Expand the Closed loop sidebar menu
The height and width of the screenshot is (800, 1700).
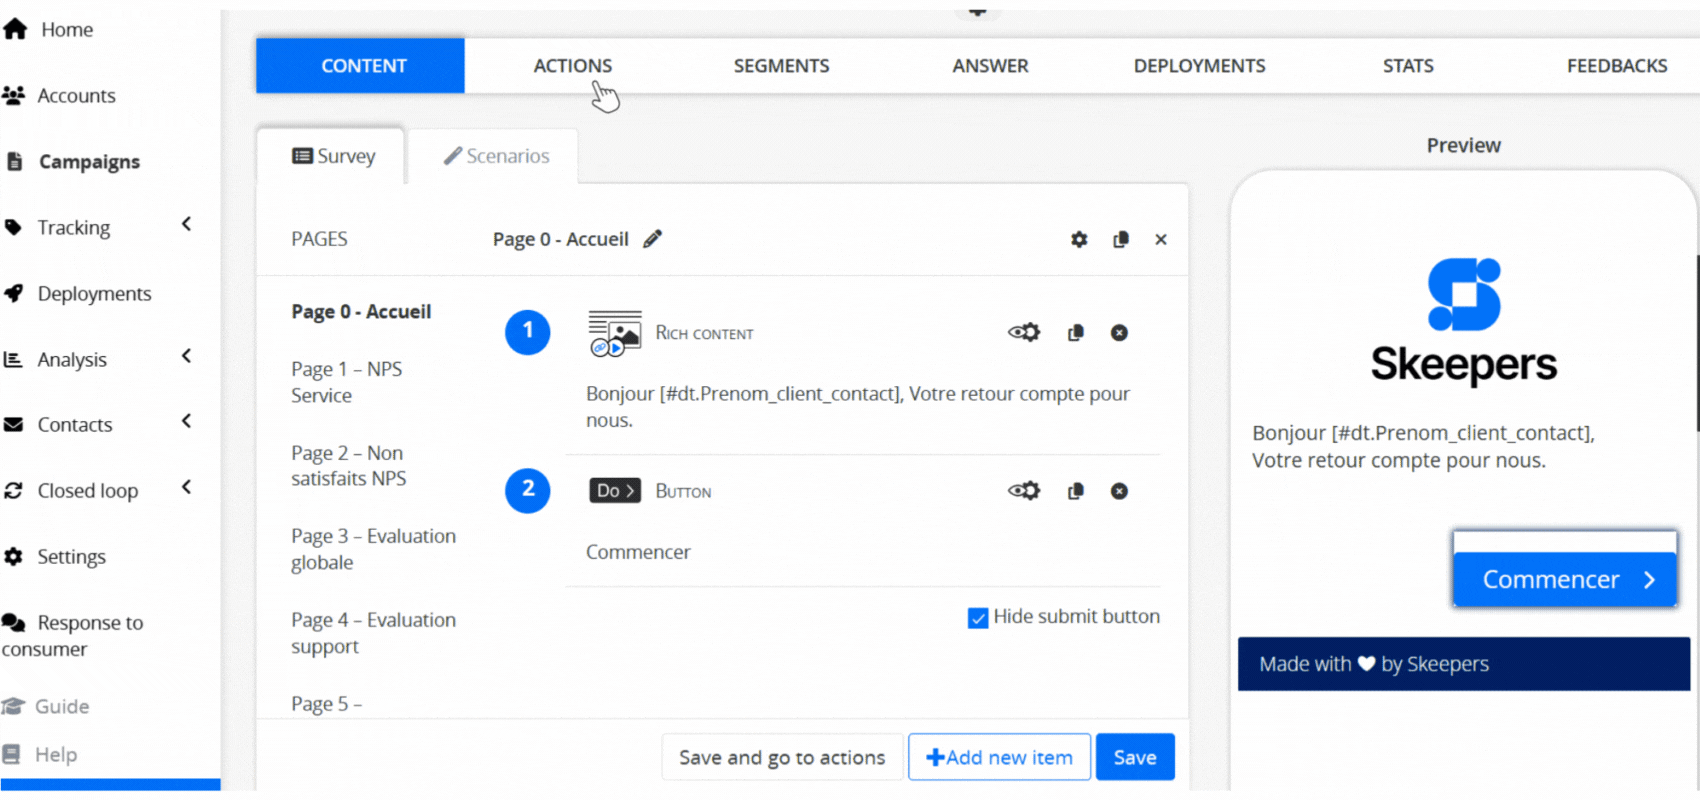tap(186, 488)
